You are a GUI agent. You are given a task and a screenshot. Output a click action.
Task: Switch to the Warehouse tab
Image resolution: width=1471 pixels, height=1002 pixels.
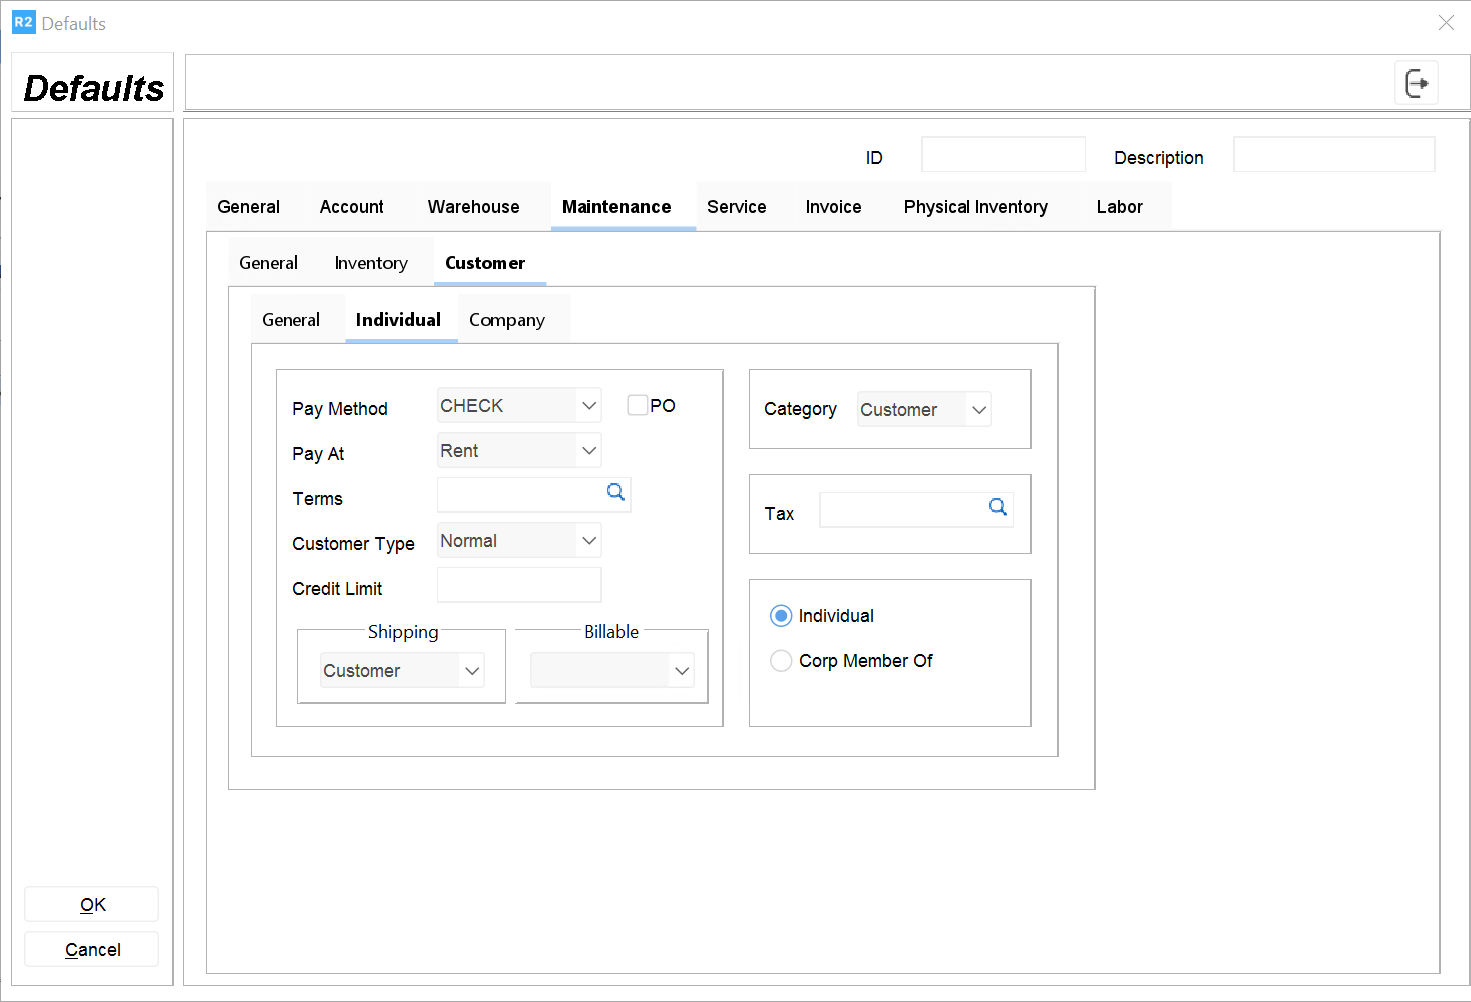tap(473, 207)
